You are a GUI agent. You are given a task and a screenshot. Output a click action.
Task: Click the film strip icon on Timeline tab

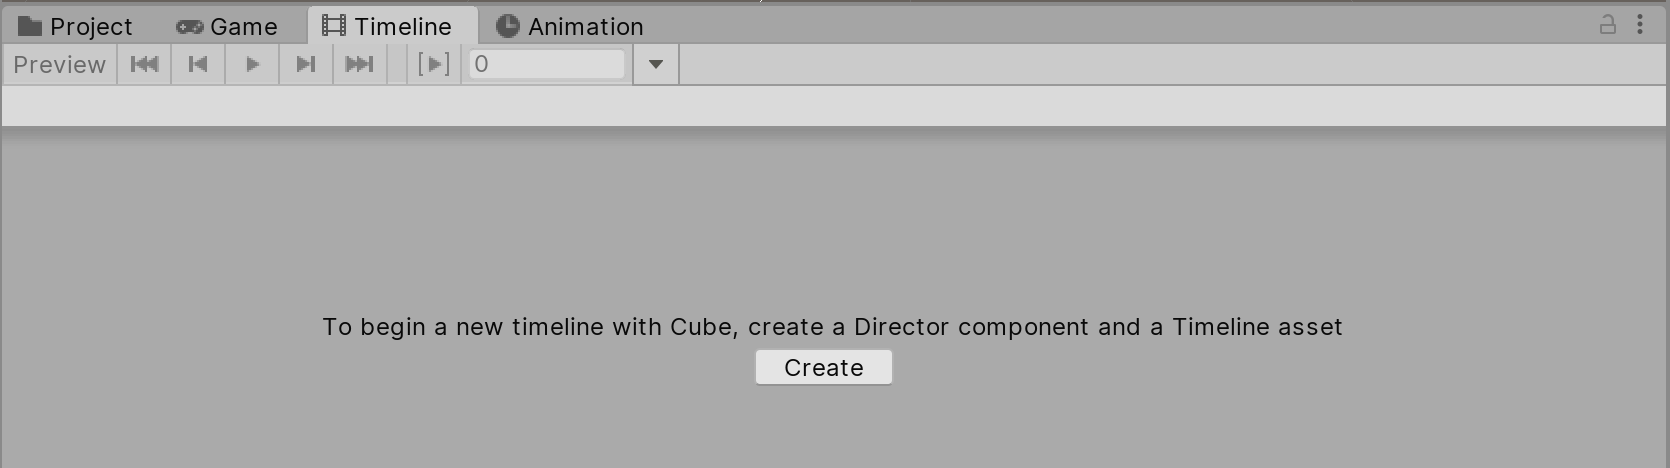click(x=333, y=26)
